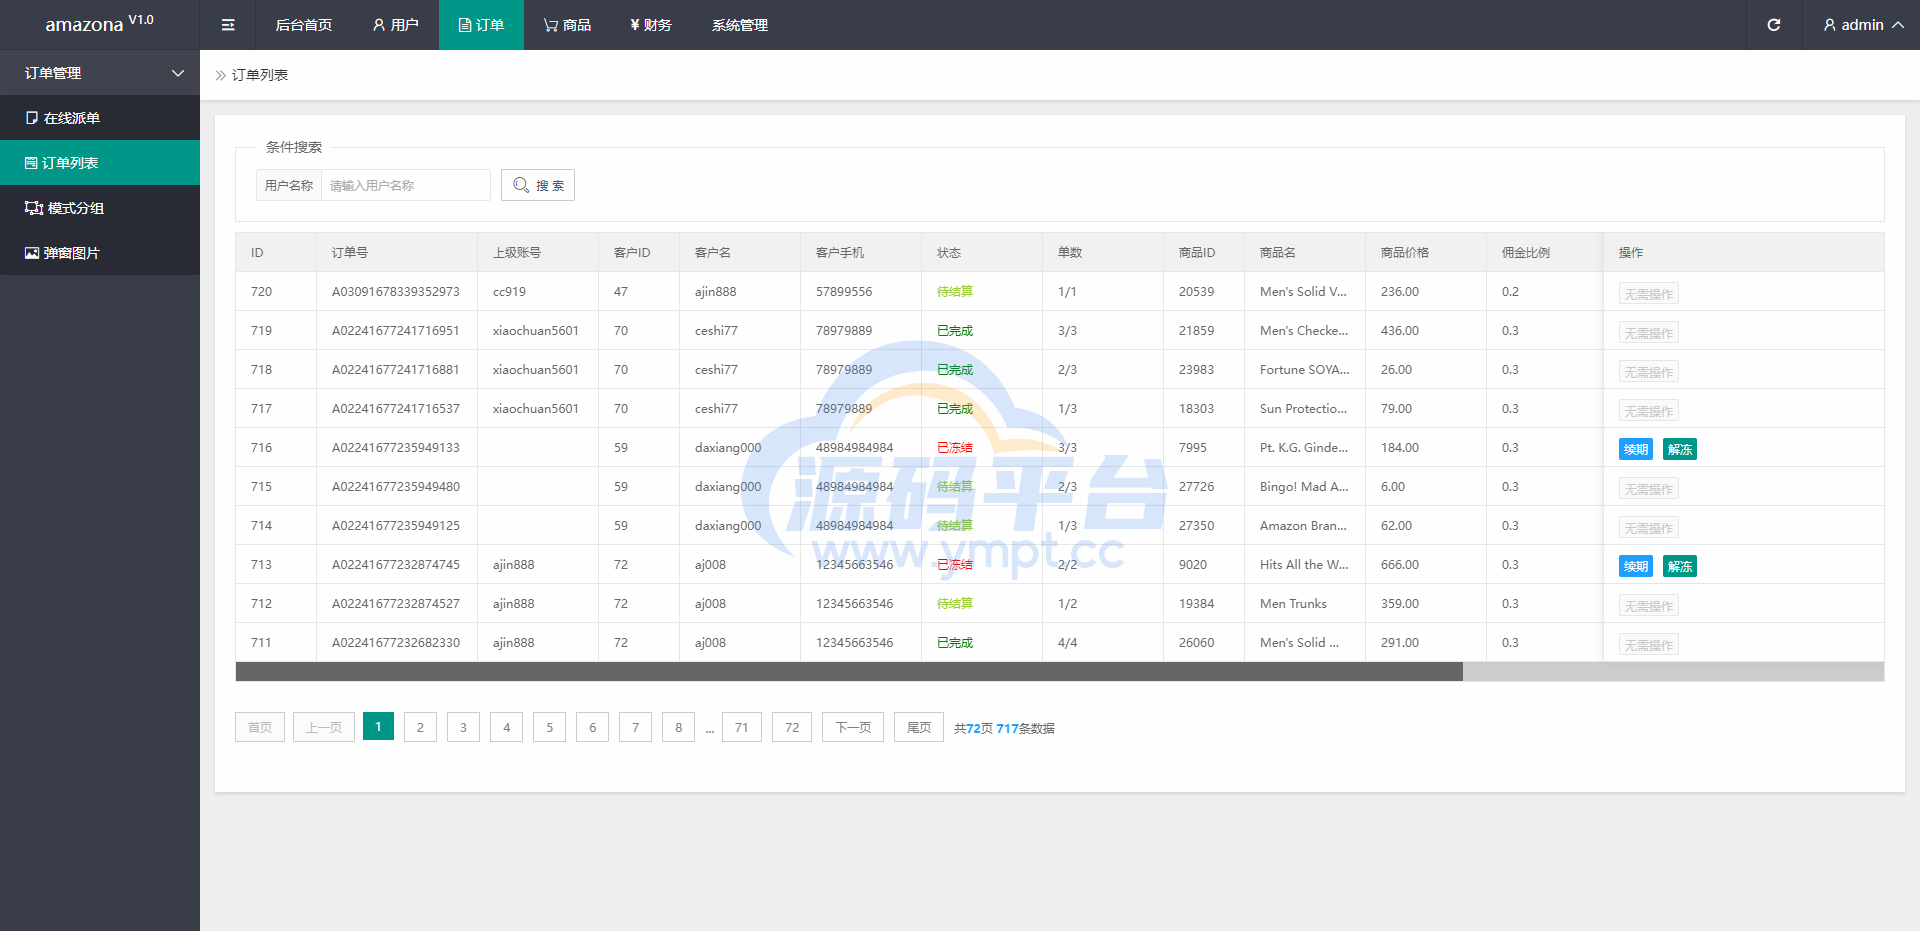Click product name Amazon Bran...

pyautogui.click(x=1303, y=526)
